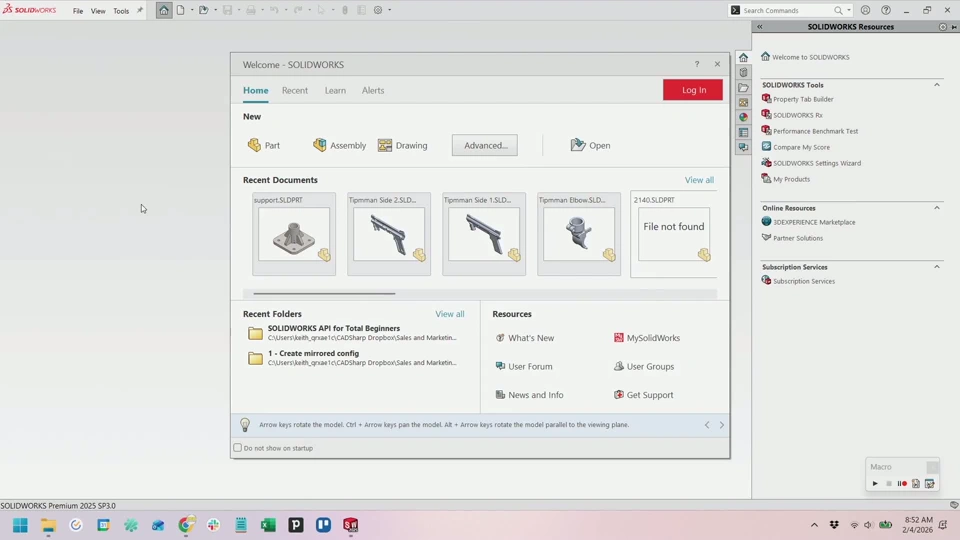Open the What's New resource link
The image size is (960, 540).
(x=525, y=338)
